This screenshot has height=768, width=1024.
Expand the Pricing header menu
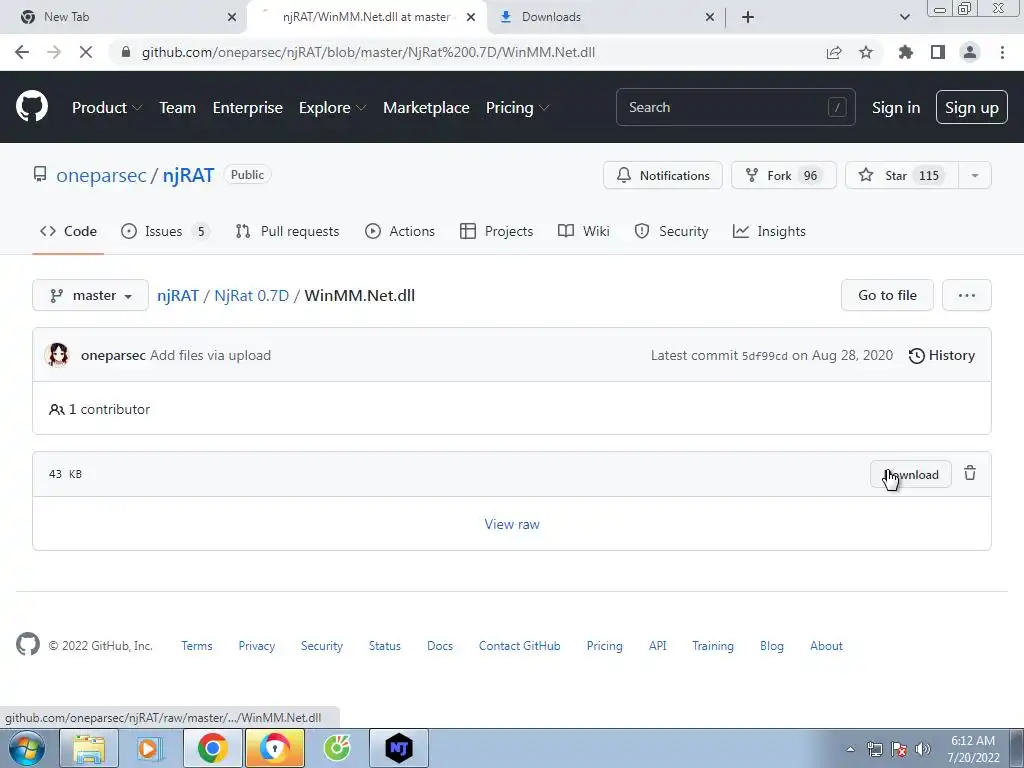(x=517, y=108)
